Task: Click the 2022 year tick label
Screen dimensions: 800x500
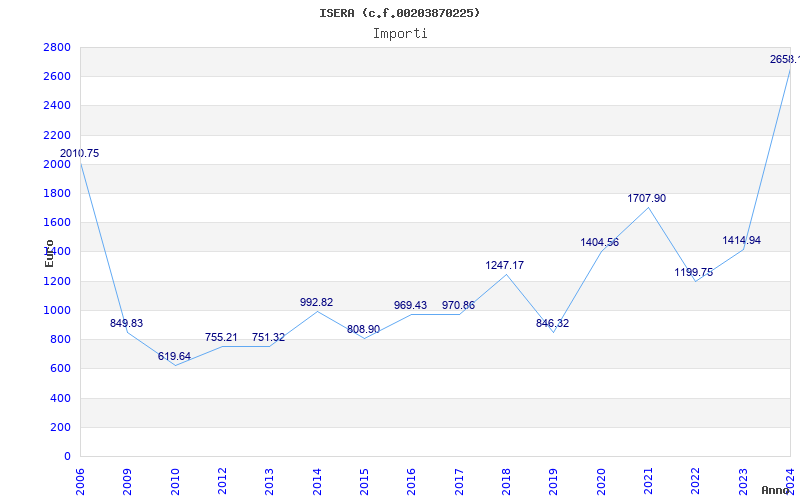Action: (695, 482)
